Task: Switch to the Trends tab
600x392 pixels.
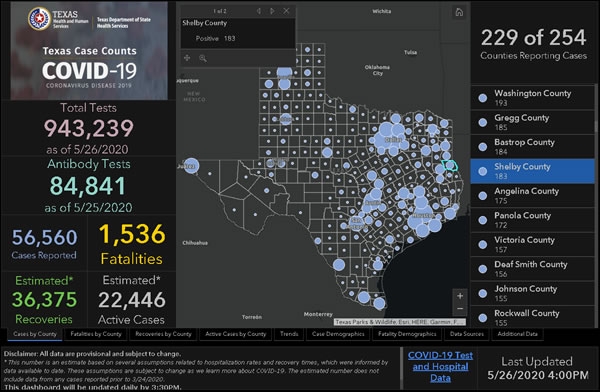Action: tap(289, 334)
